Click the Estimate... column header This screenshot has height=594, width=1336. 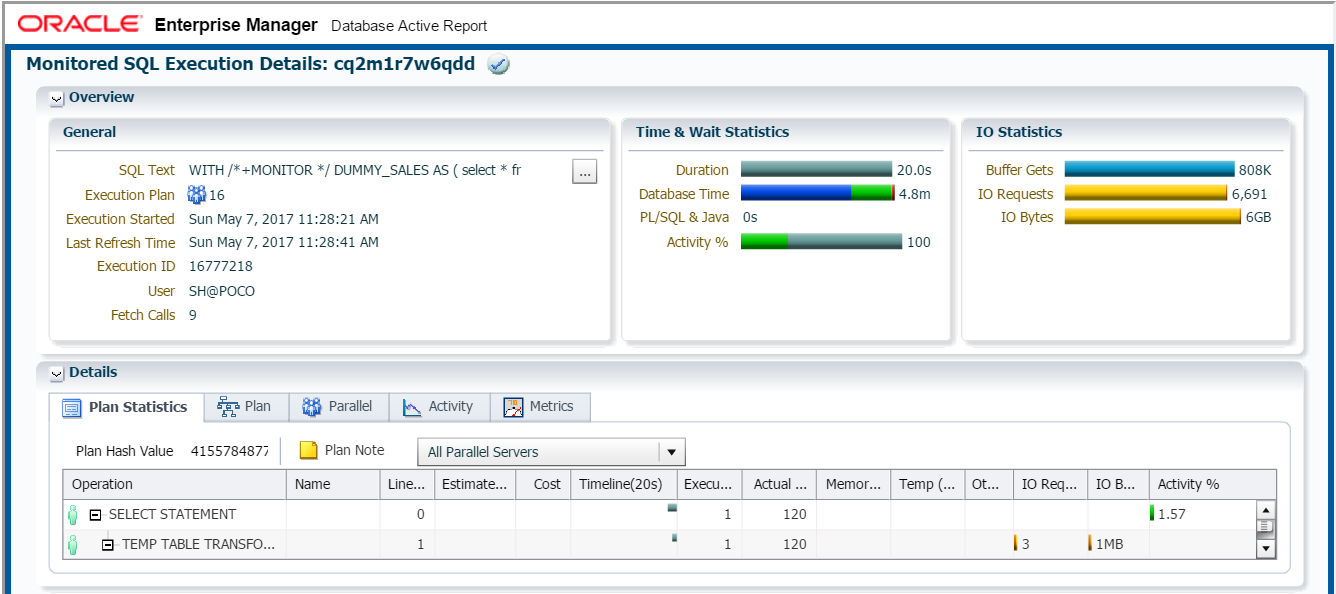point(475,484)
